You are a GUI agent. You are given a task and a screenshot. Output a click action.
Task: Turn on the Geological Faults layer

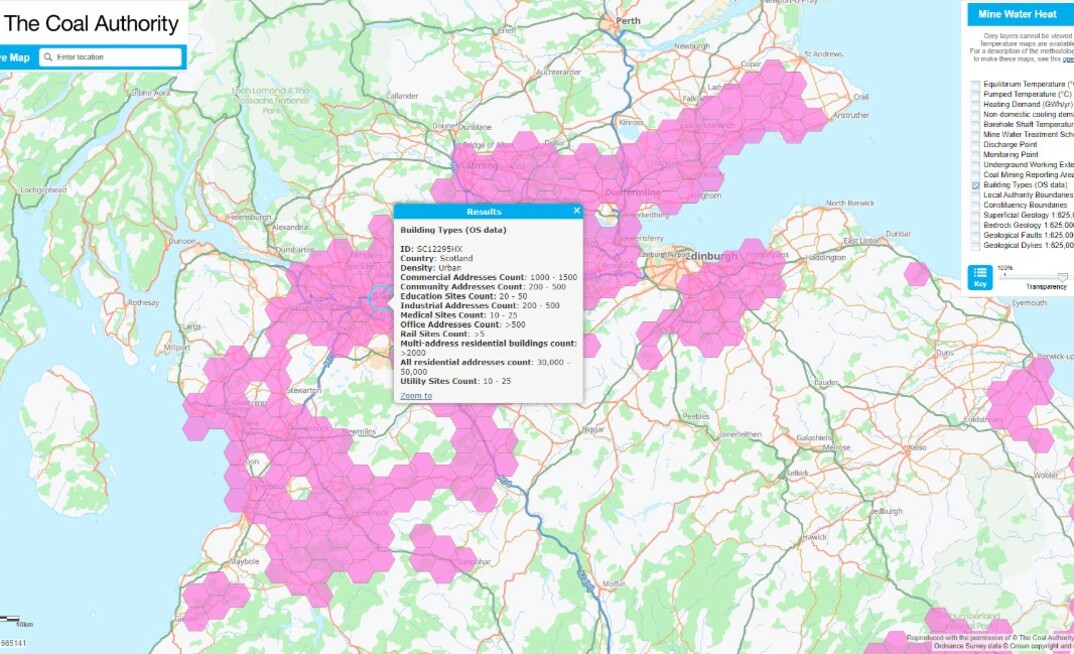(976, 235)
